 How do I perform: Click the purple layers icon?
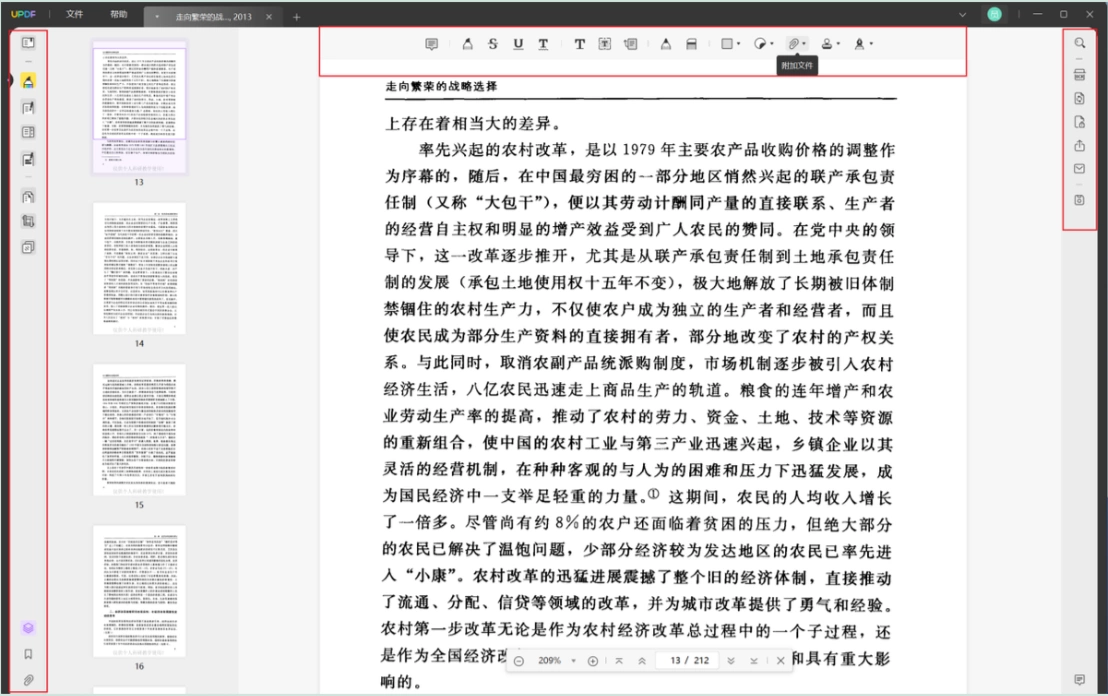tap(28, 627)
